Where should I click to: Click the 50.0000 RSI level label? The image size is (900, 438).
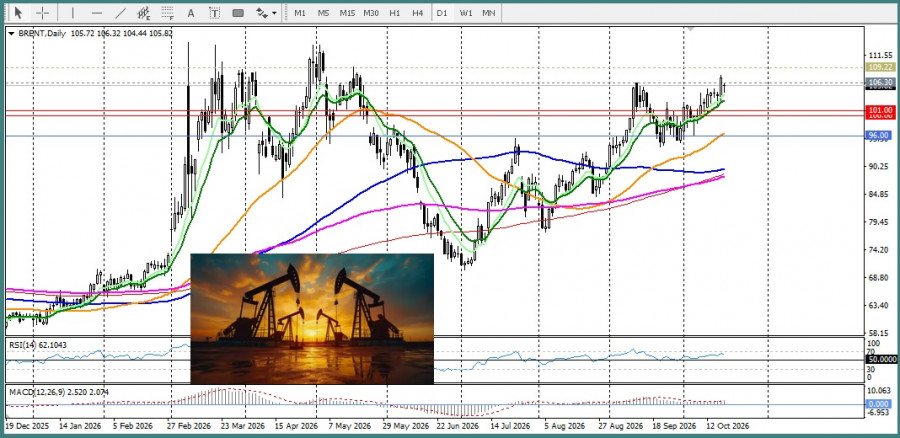[880, 359]
